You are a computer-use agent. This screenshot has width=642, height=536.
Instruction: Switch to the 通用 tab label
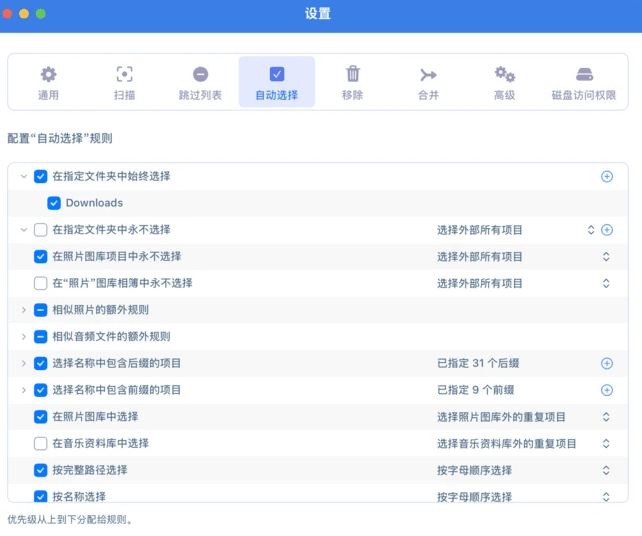[48, 95]
